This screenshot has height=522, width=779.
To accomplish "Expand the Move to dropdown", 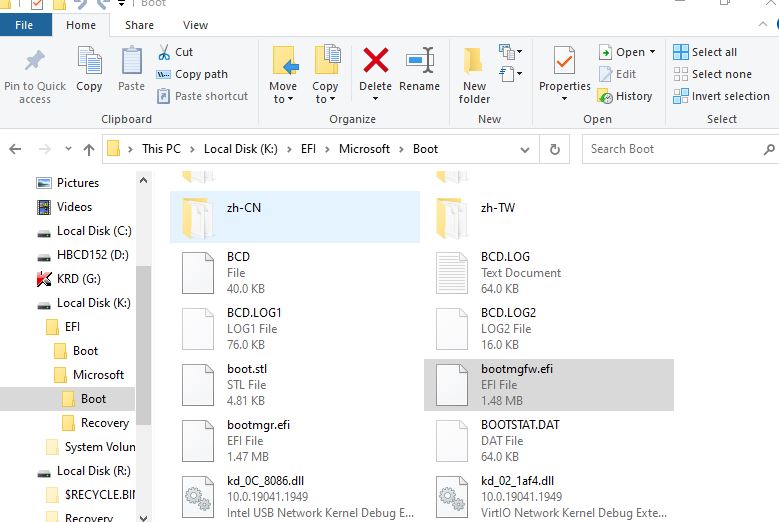I will pos(283,99).
